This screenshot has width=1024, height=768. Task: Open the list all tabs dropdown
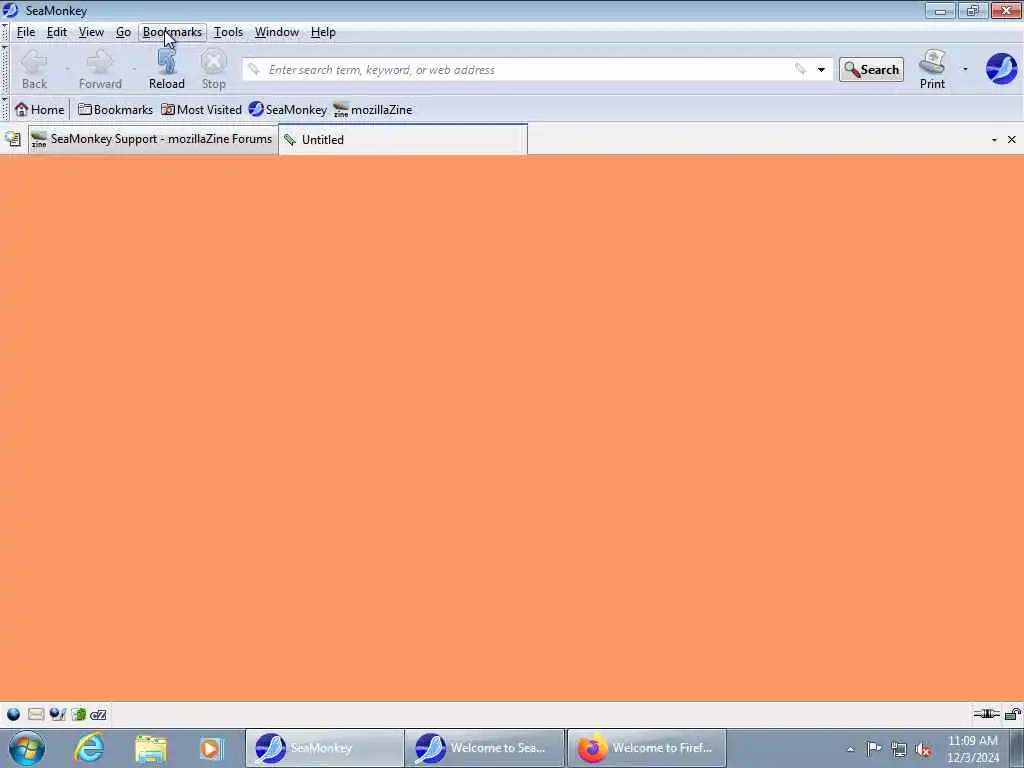pyautogui.click(x=994, y=140)
